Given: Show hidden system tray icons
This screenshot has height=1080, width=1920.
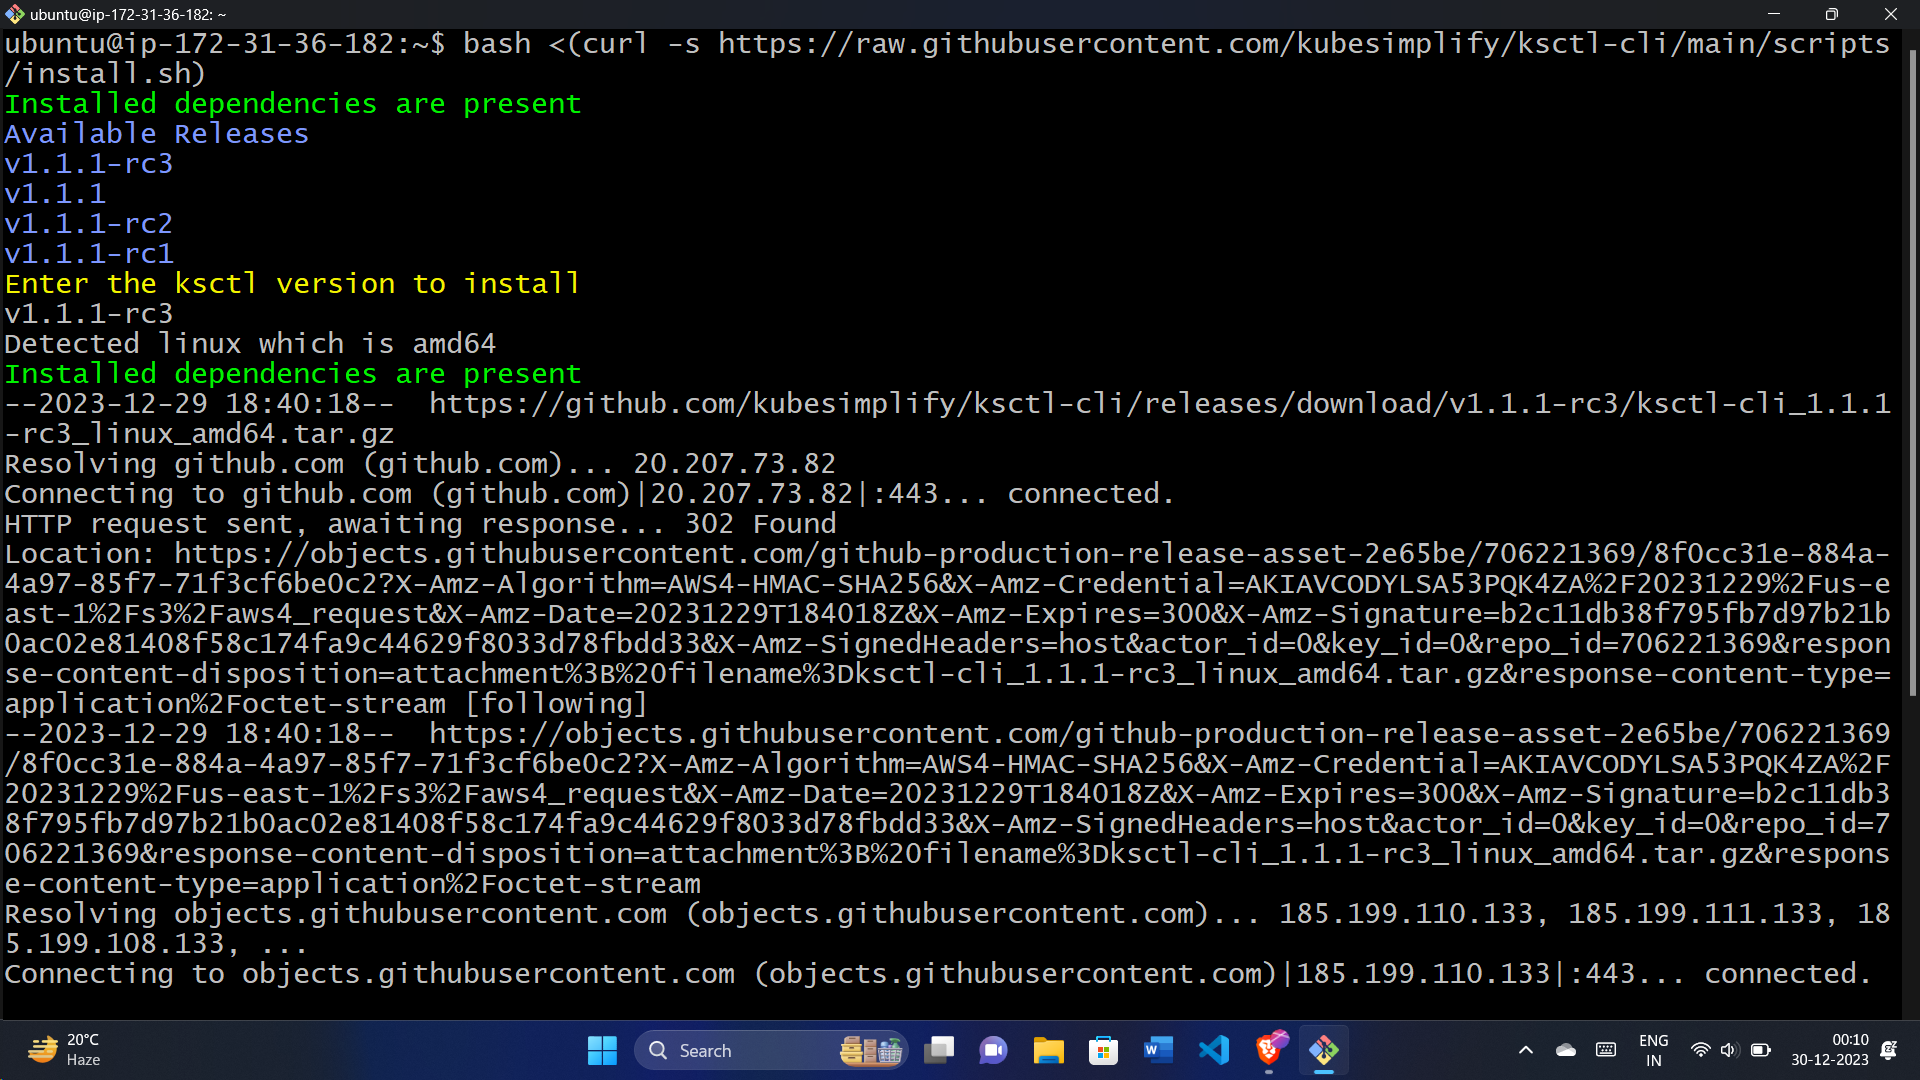Looking at the screenshot, I should coord(1525,1050).
